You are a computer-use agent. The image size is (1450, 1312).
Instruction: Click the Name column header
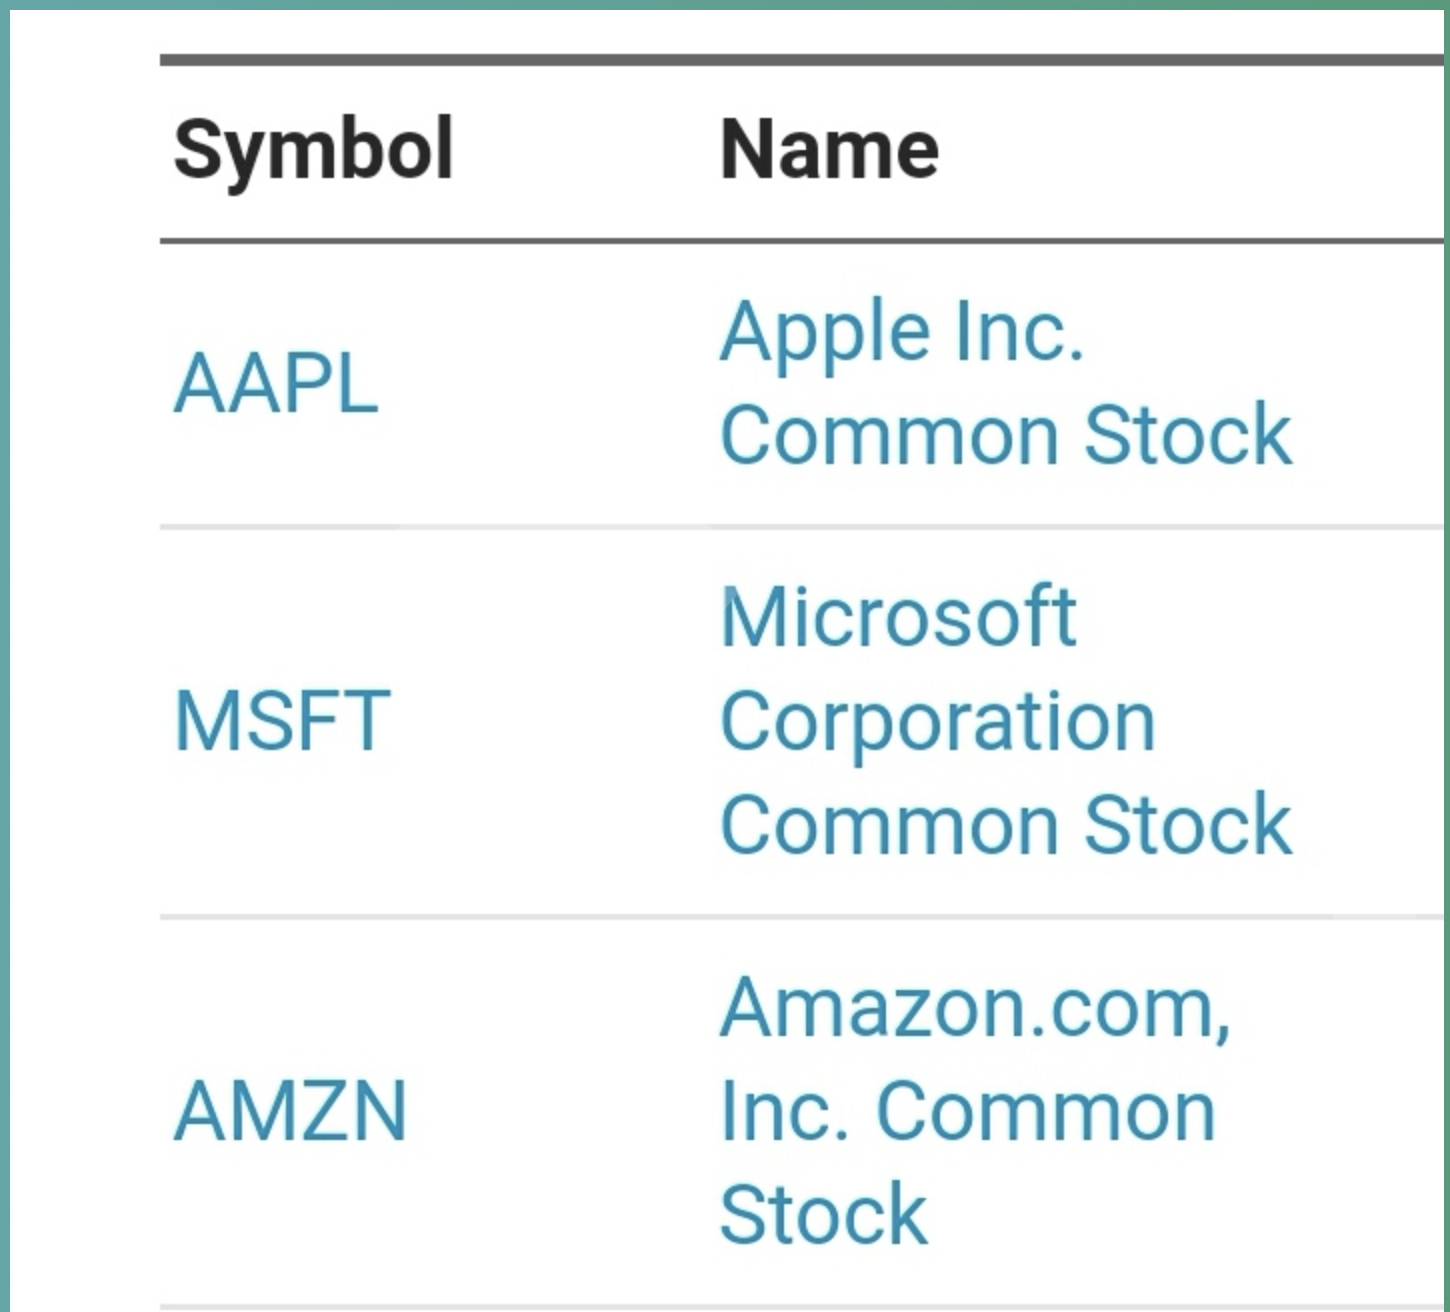829,150
